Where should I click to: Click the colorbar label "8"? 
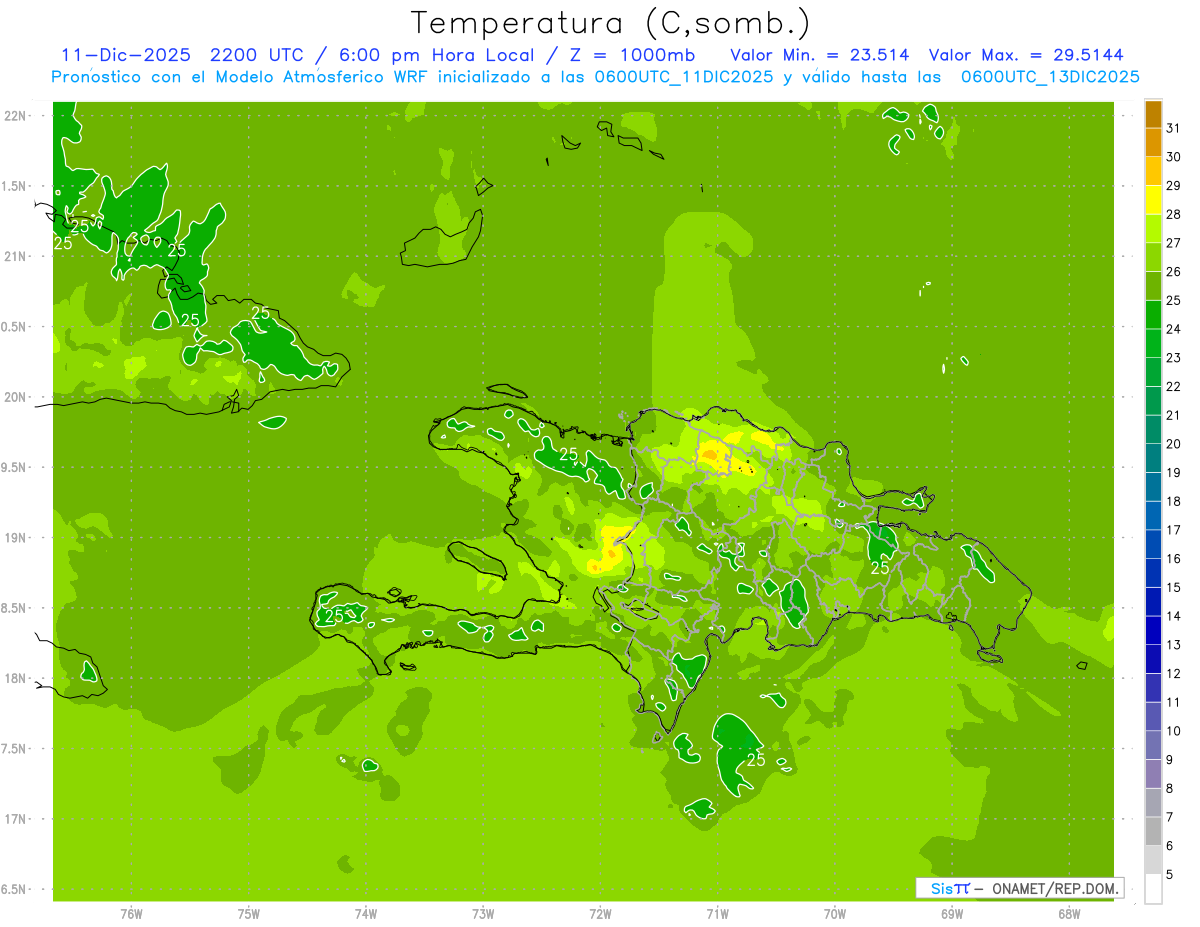(x=1169, y=788)
